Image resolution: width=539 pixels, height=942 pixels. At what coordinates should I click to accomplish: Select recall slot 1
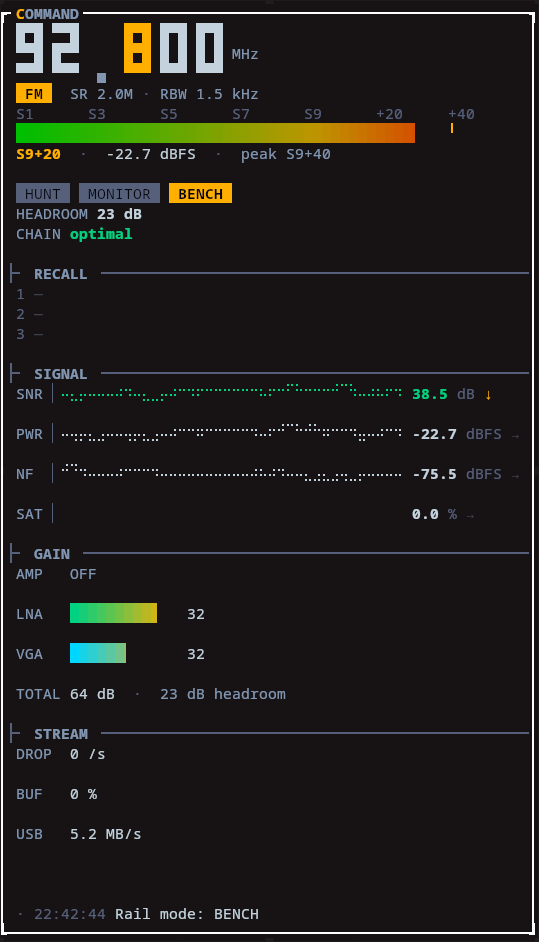click(x=29, y=294)
